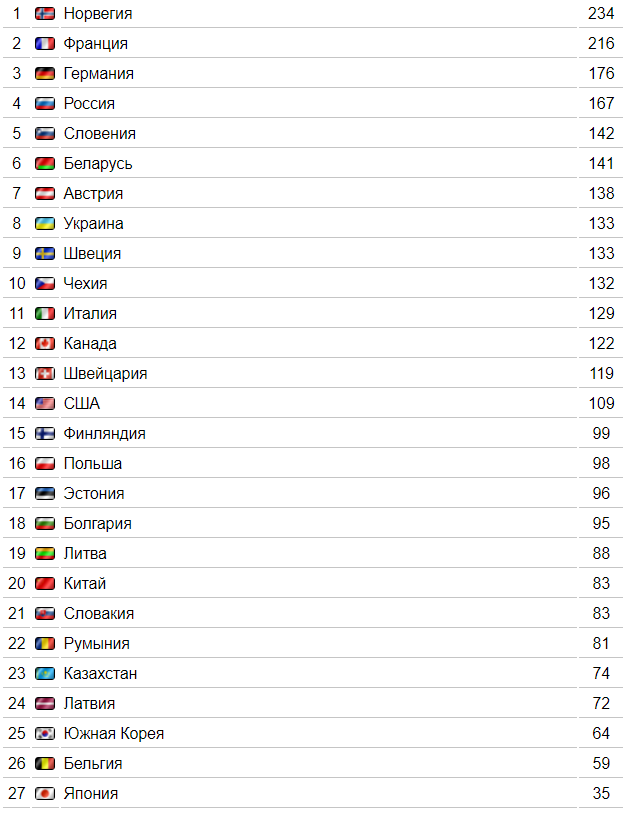638x814 pixels.
Task: Click the Norway flag icon
Action: 45,14
